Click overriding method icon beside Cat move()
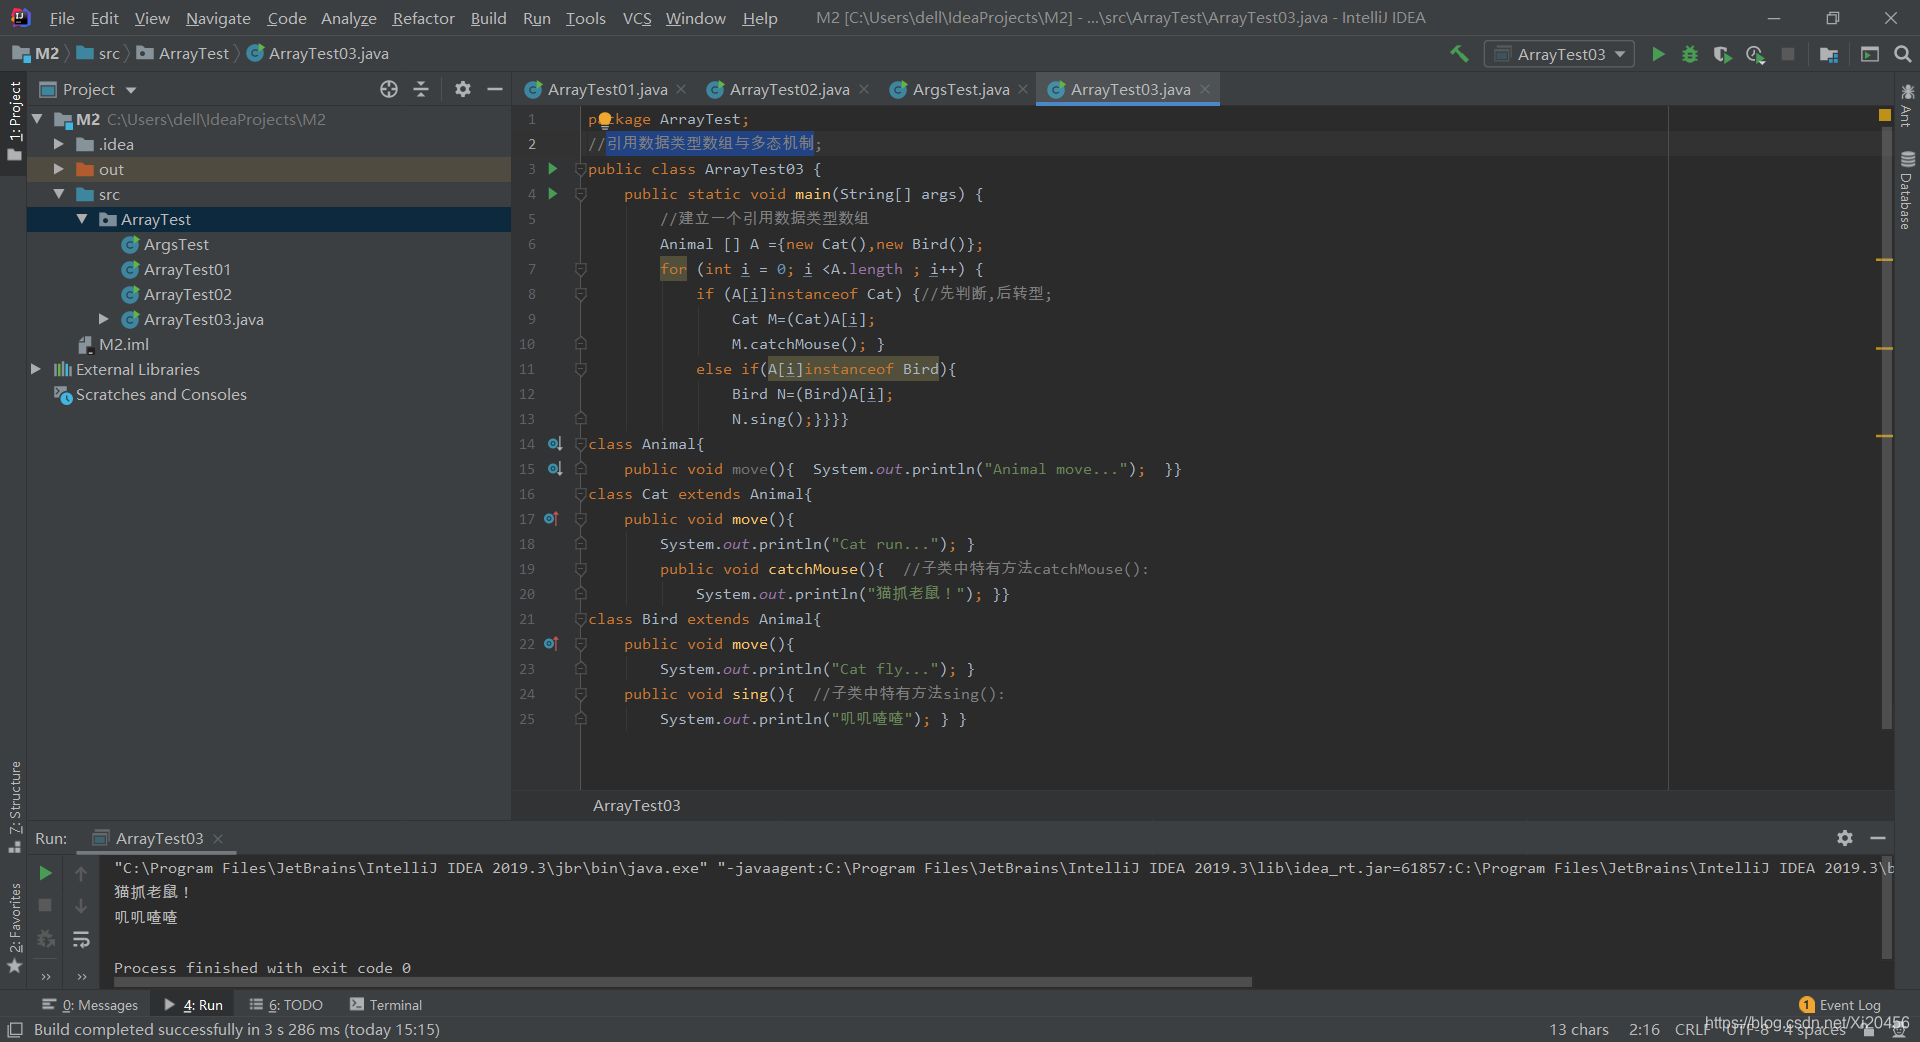1920x1042 pixels. [551, 519]
